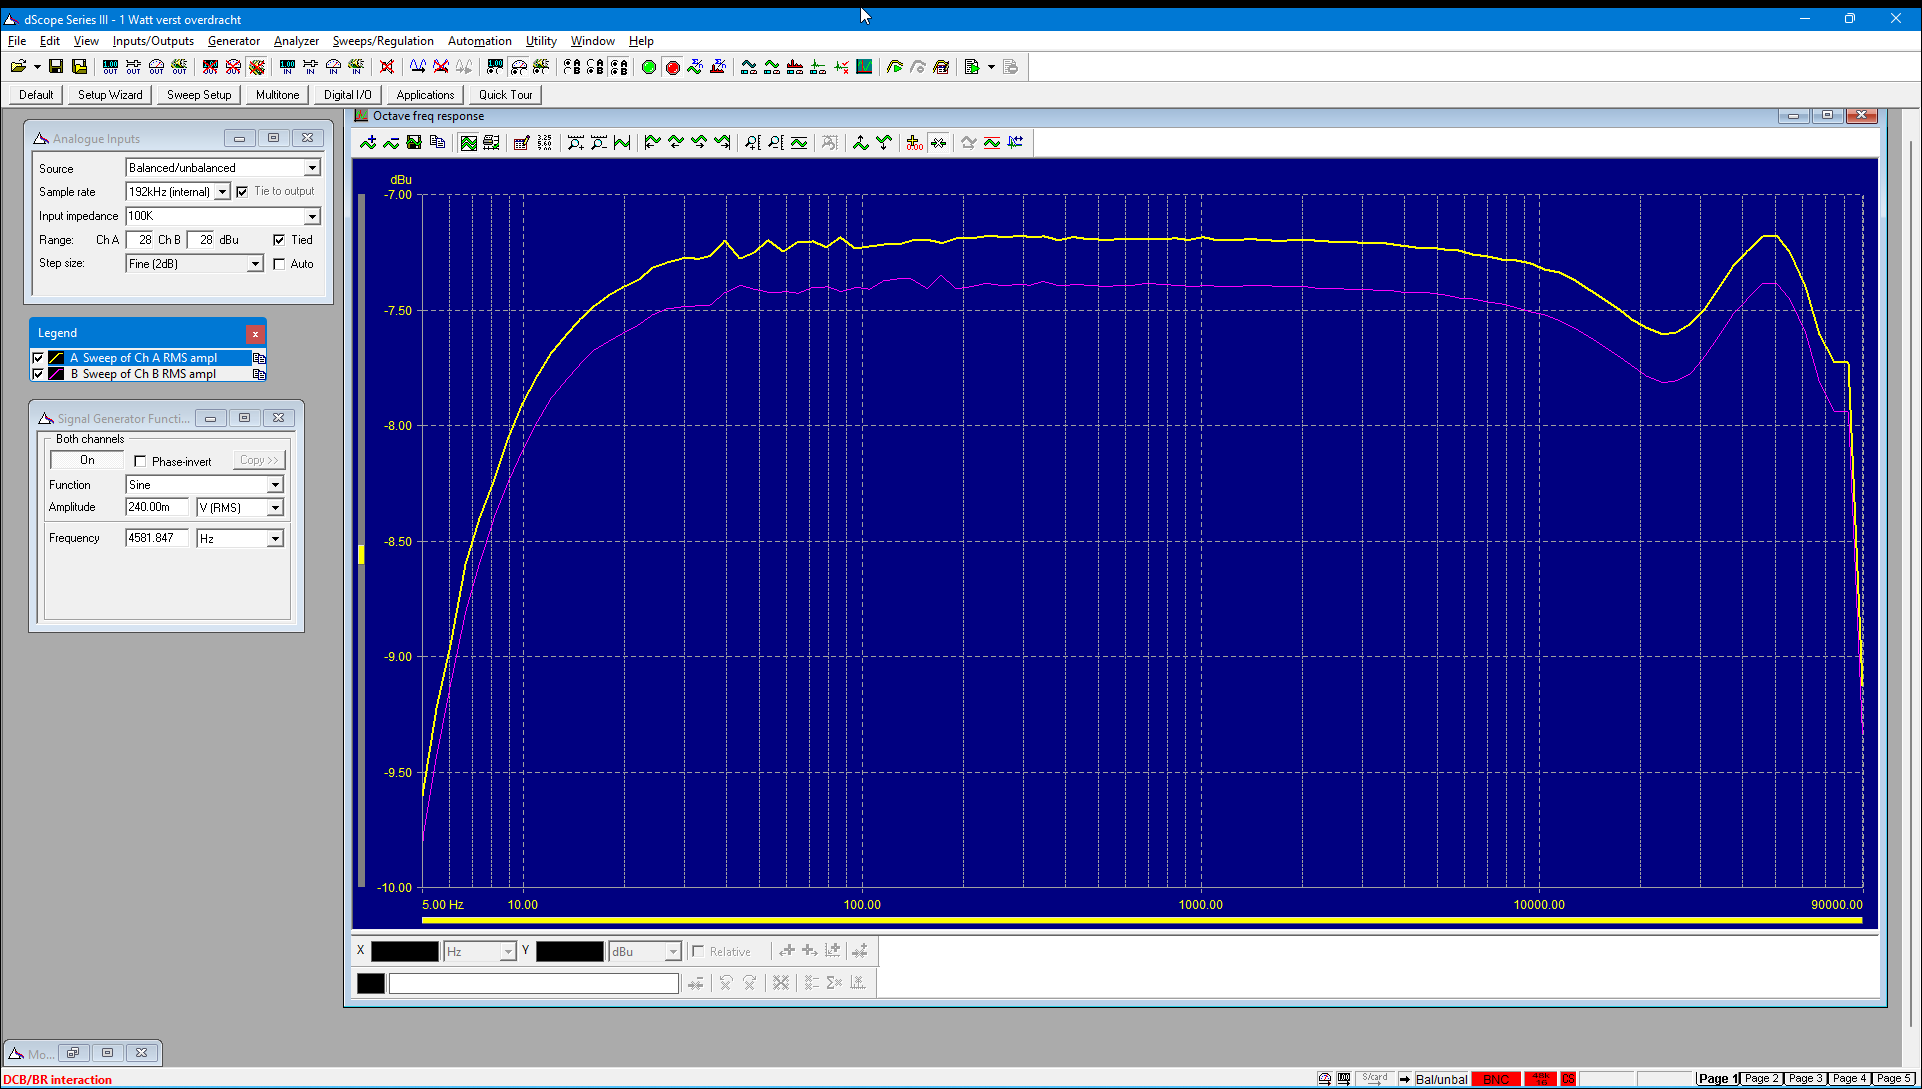
Task: Open the File menu
Action: pos(17,41)
